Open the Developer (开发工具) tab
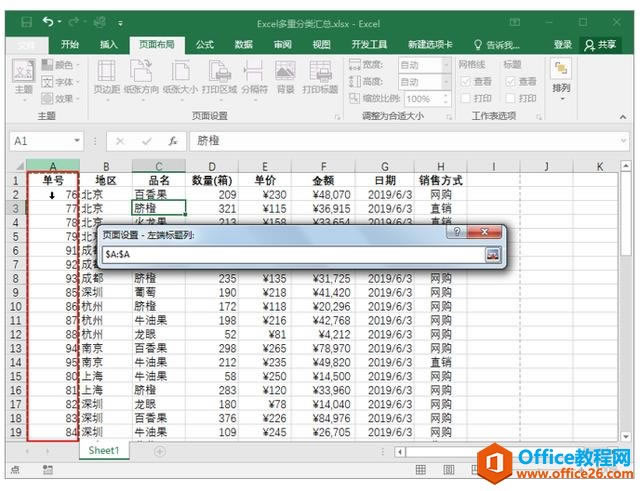Viewport: 640px width, 491px height. [x=369, y=44]
